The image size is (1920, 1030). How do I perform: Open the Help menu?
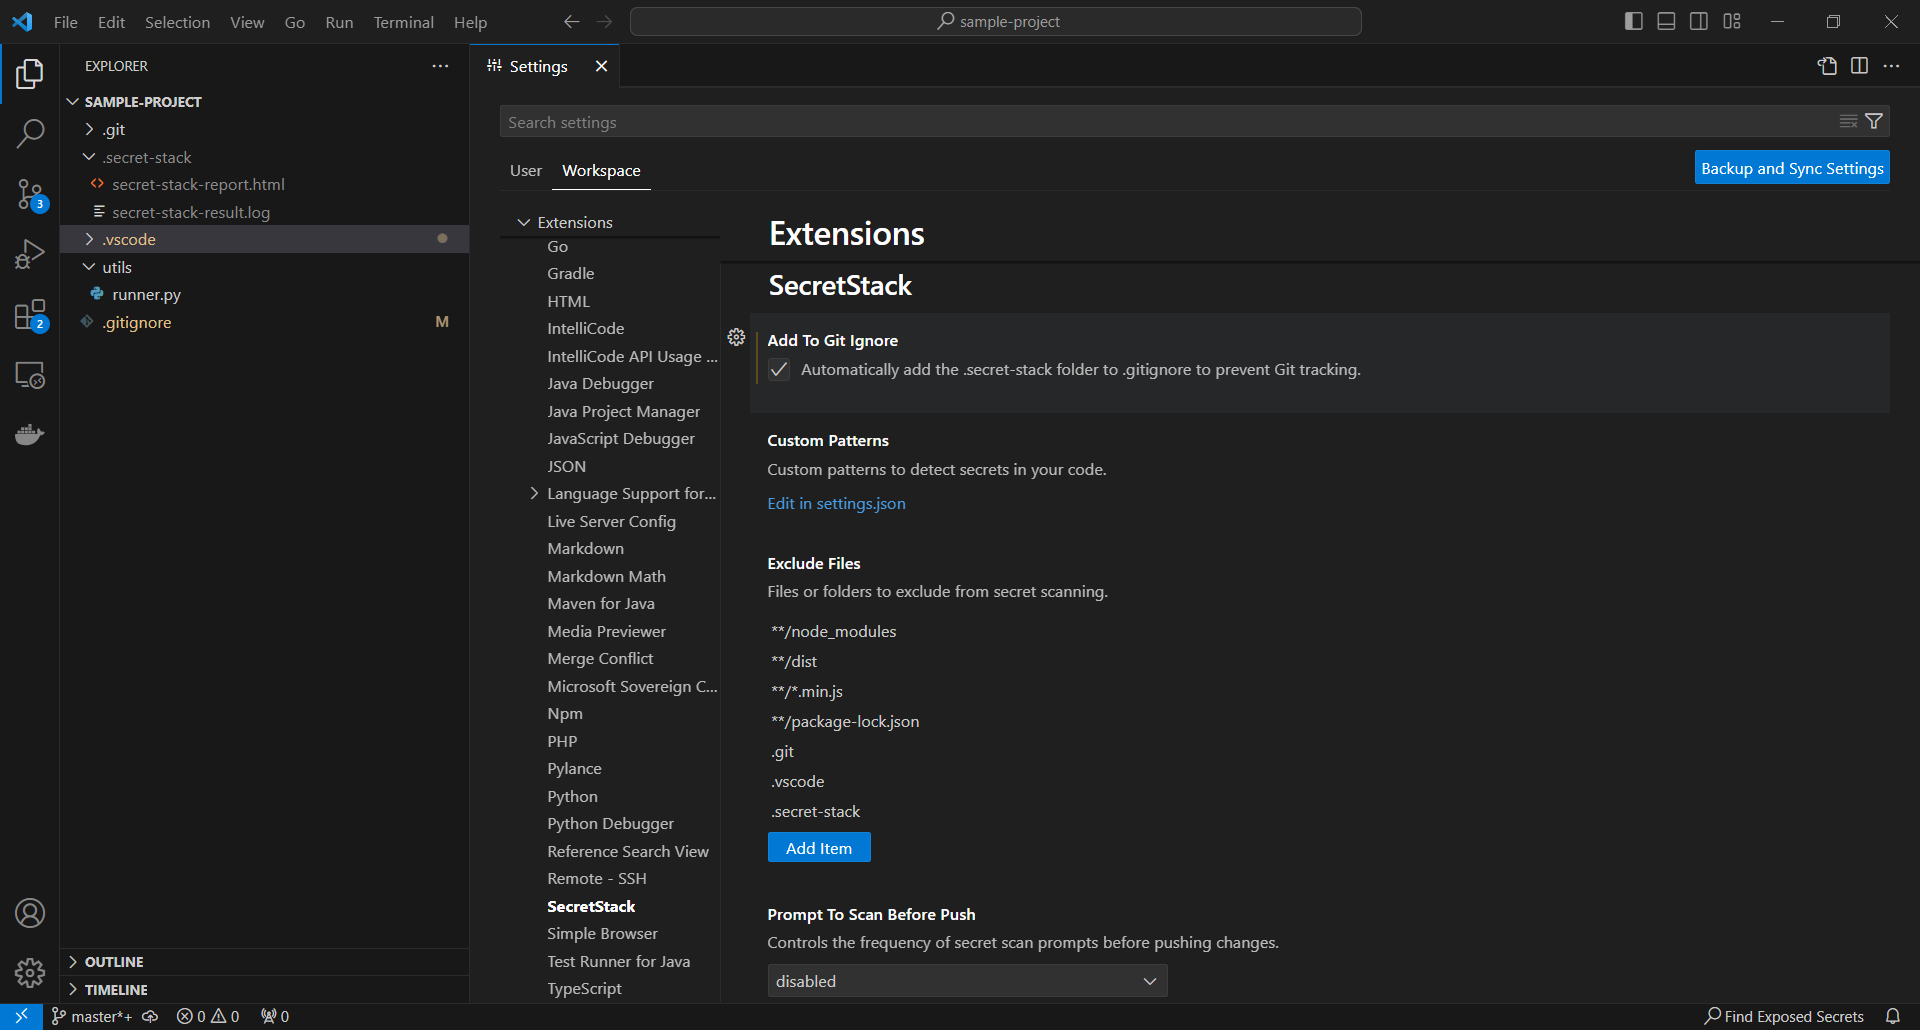tap(470, 22)
